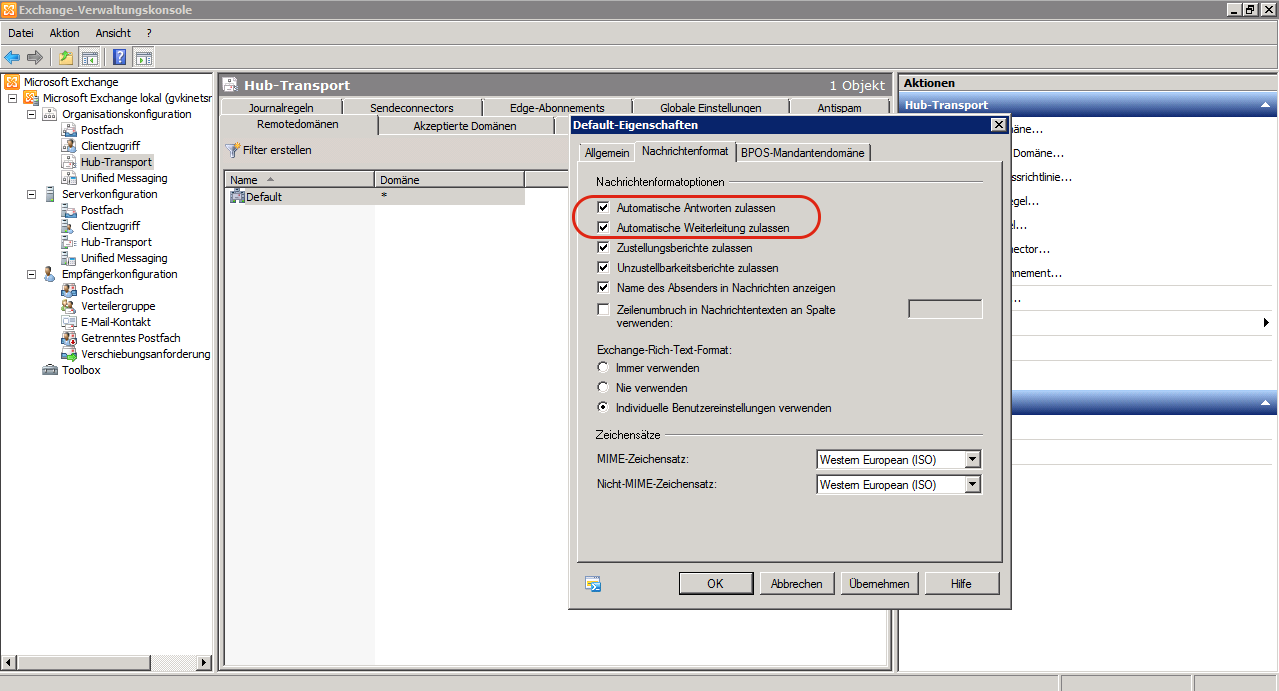Open the Akzeptierte Domänen tab
Image resolution: width=1279 pixels, height=691 pixels.
465,126
